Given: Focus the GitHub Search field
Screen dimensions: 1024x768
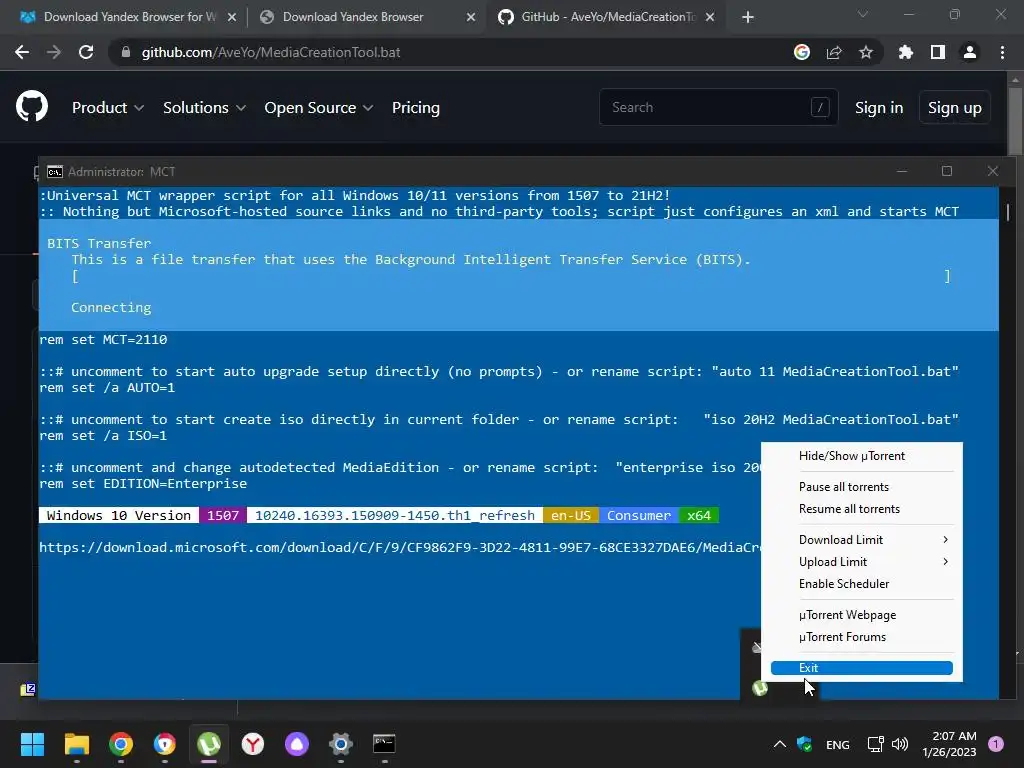Looking at the screenshot, I should (718, 107).
